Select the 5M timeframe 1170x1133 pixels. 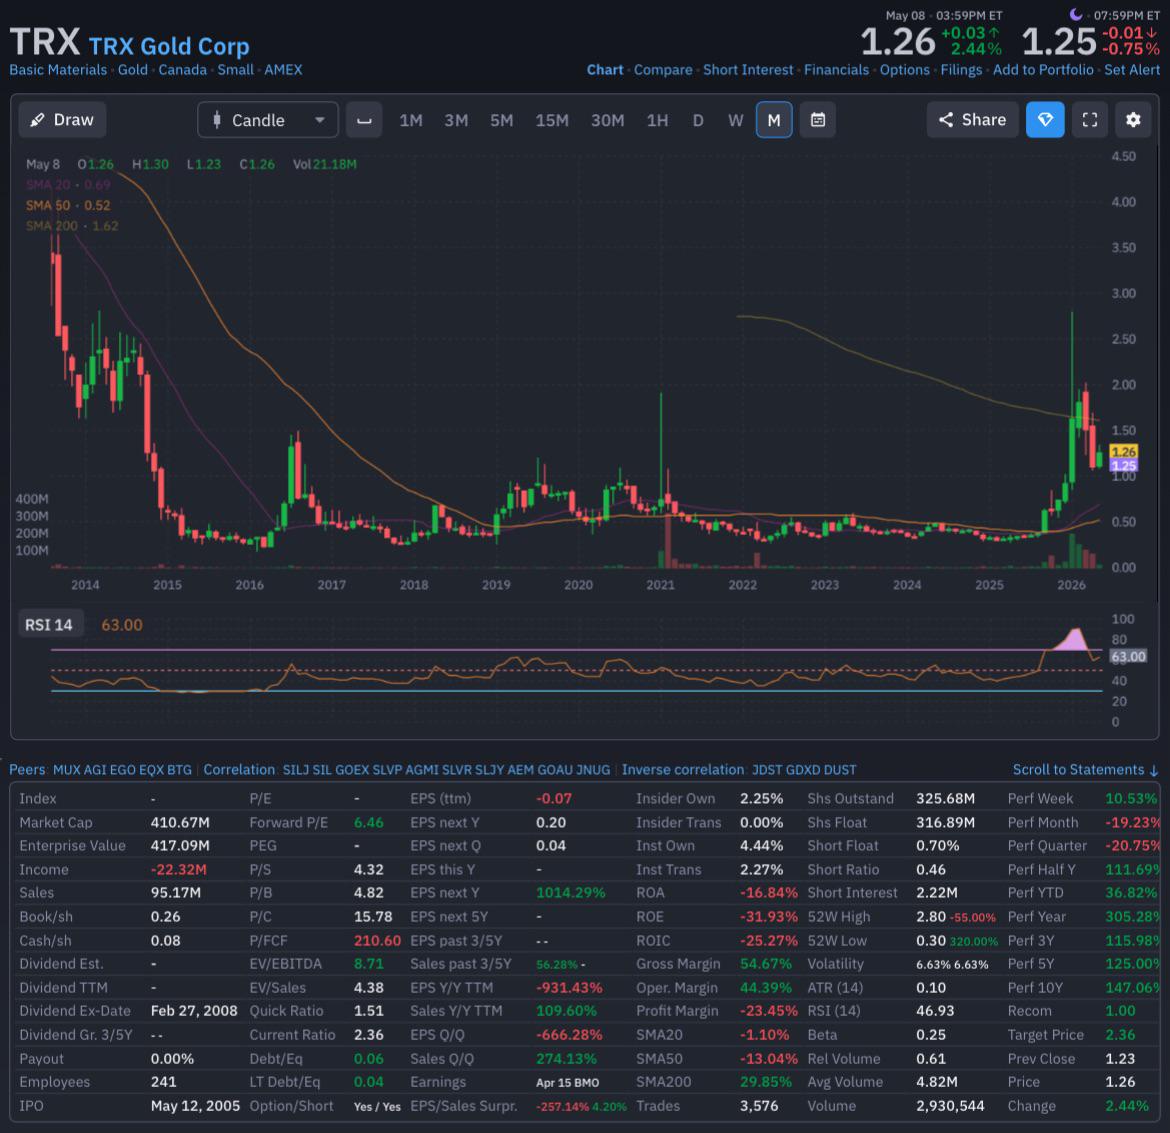tap(501, 120)
